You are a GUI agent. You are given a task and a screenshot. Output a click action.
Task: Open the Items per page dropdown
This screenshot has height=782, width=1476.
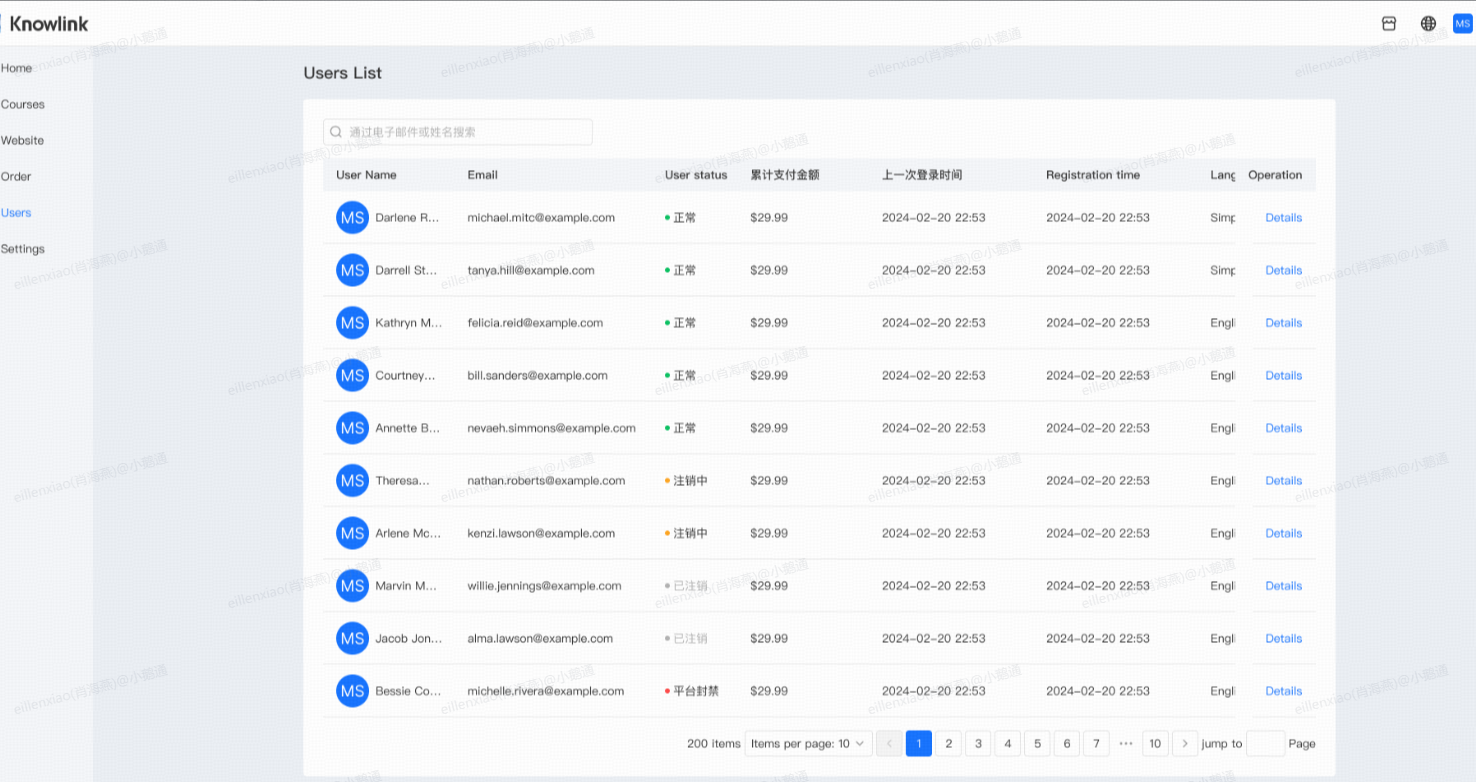coord(808,743)
